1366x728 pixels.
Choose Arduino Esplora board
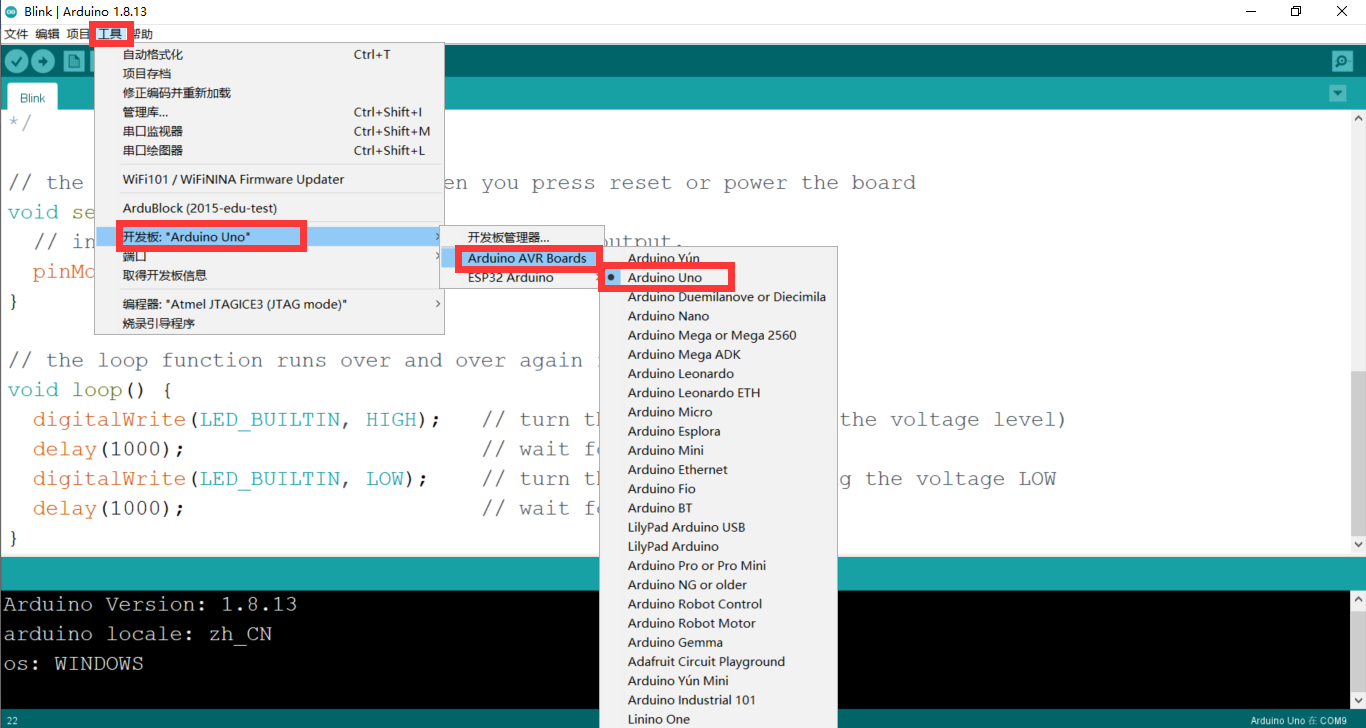[718, 431]
